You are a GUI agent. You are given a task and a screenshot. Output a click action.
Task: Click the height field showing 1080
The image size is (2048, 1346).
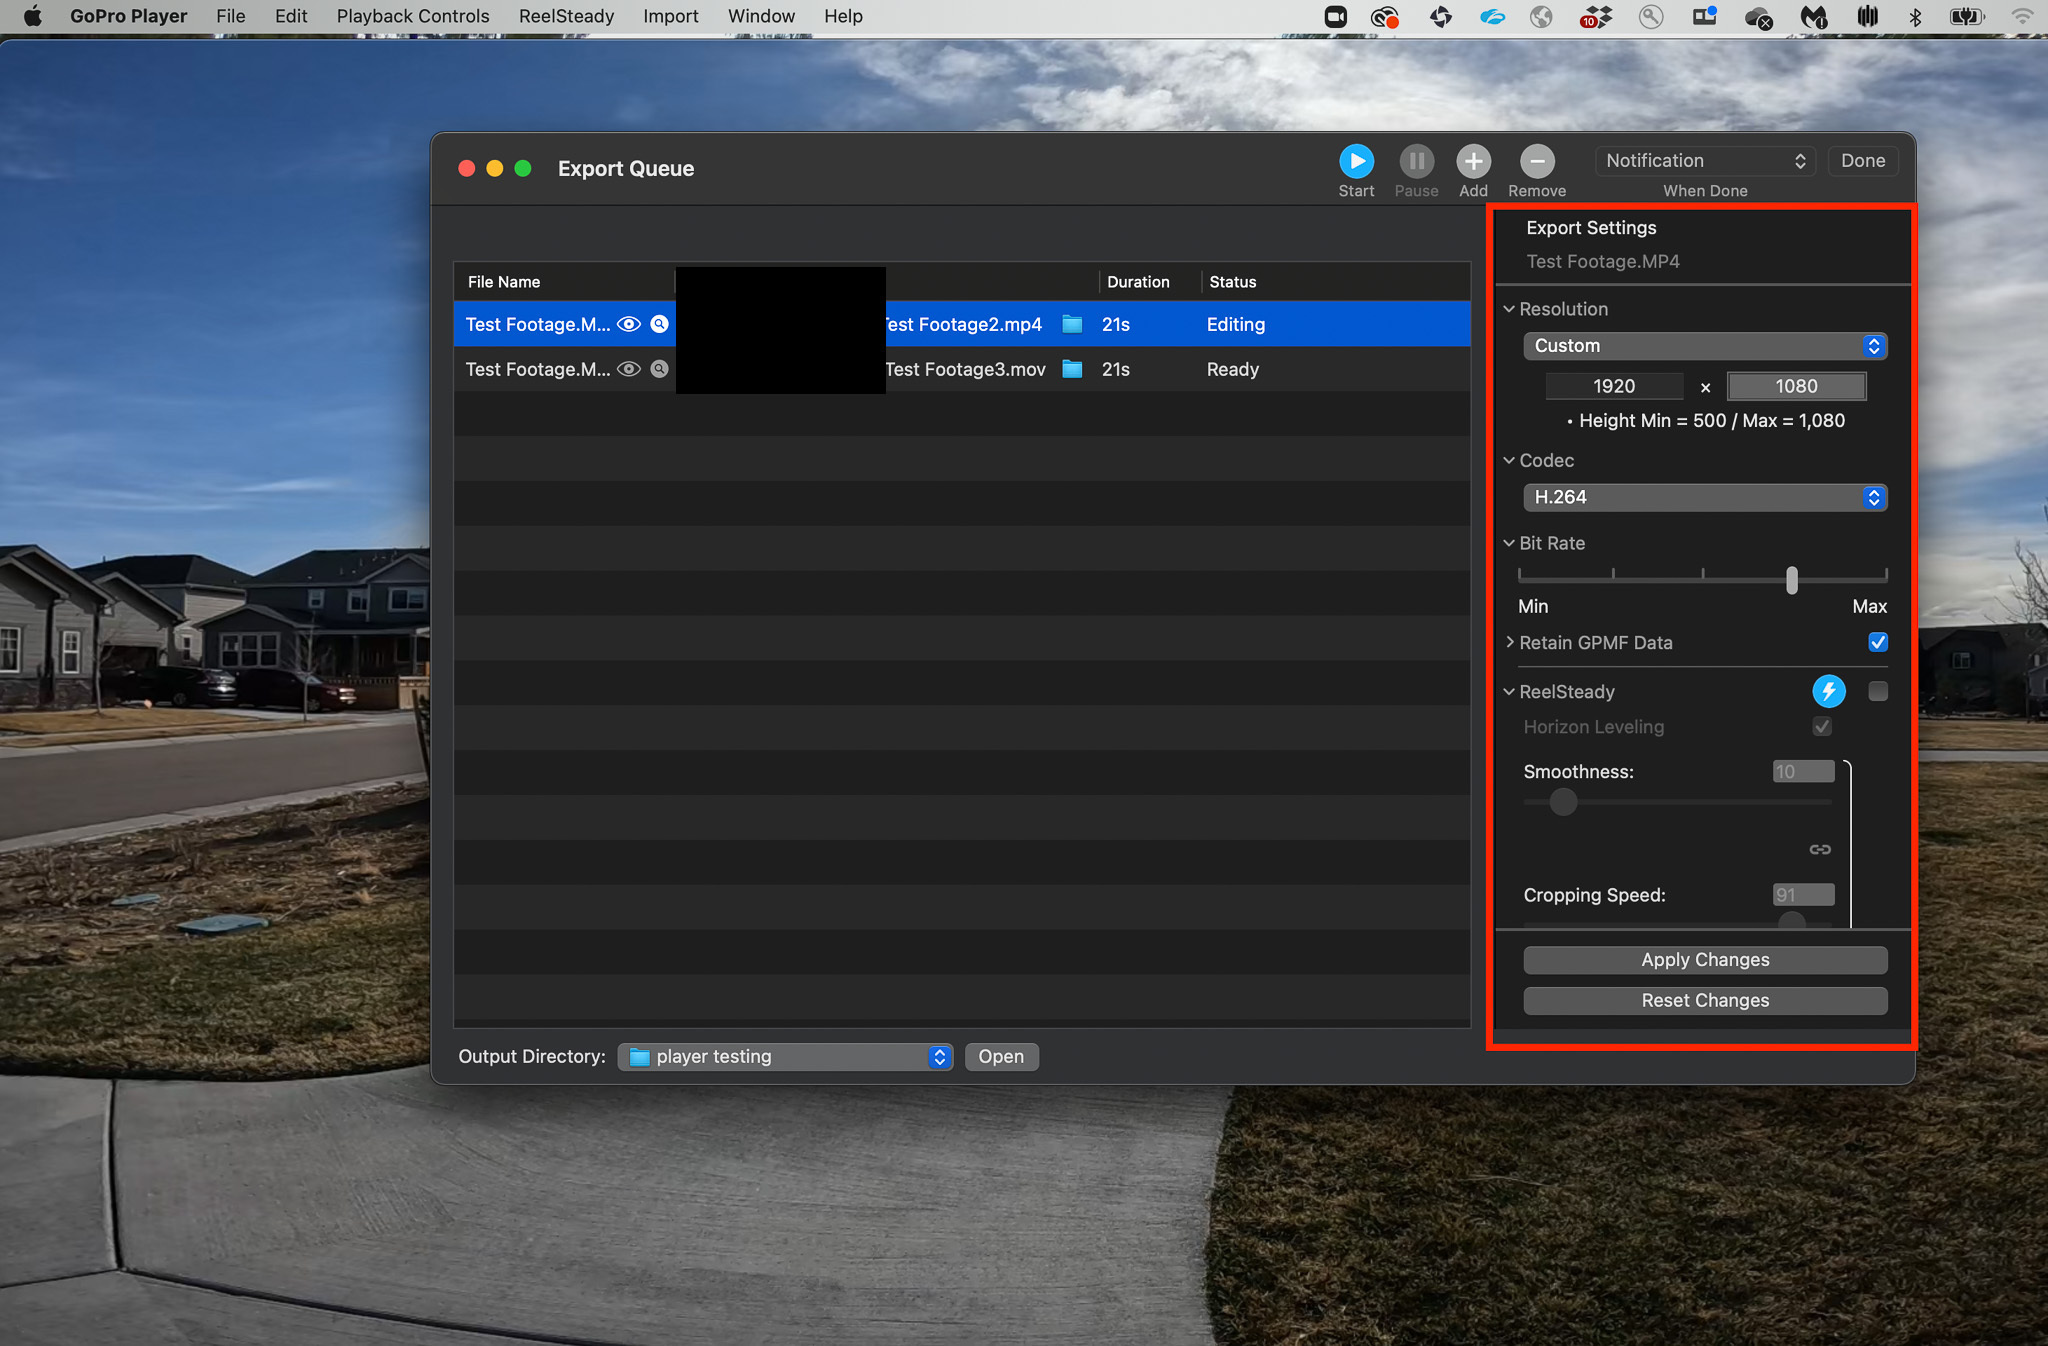(x=1796, y=386)
